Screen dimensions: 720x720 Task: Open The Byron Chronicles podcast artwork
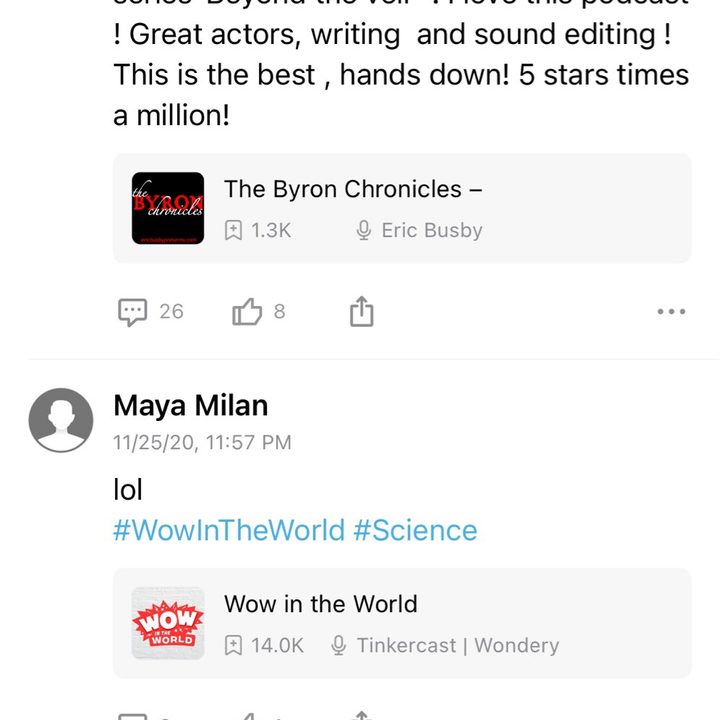point(168,208)
